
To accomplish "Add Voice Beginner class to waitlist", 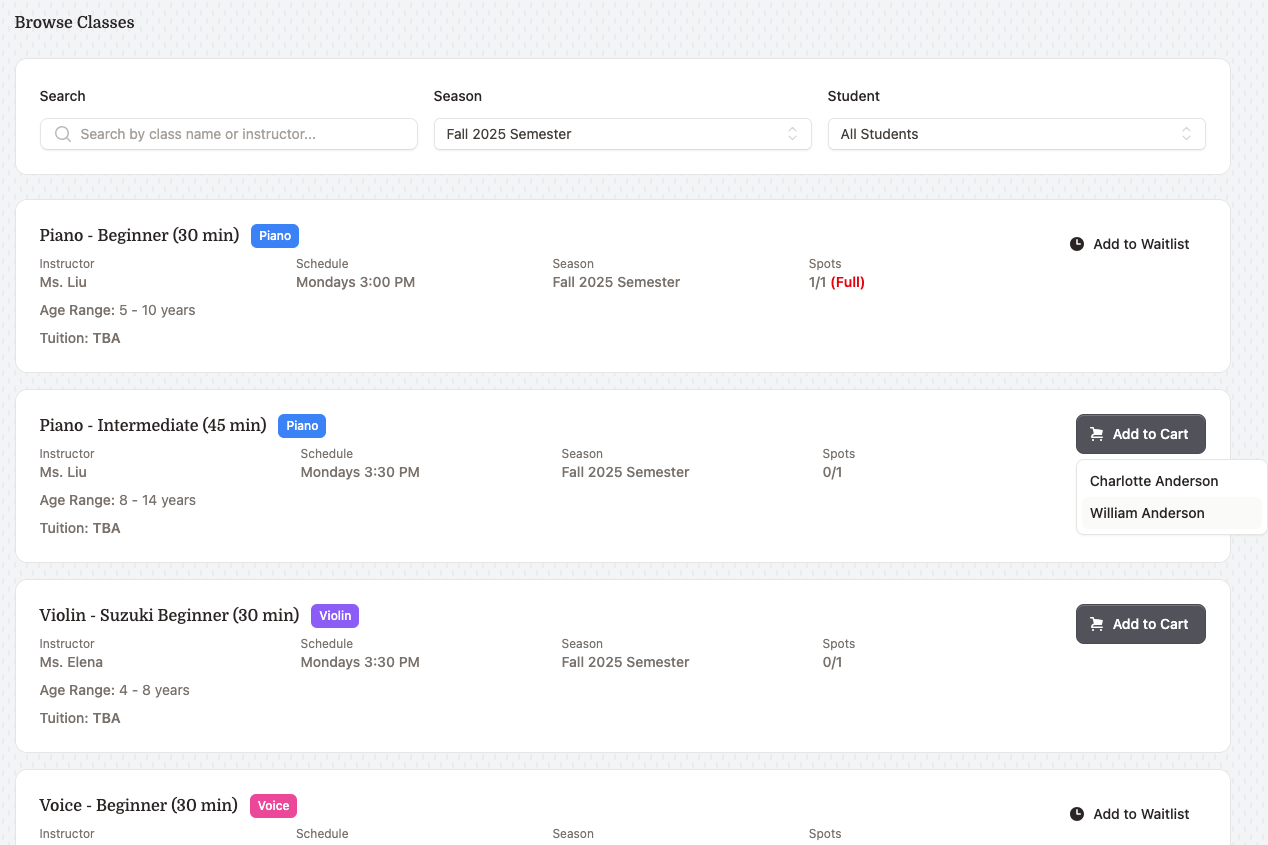I will [1130, 814].
